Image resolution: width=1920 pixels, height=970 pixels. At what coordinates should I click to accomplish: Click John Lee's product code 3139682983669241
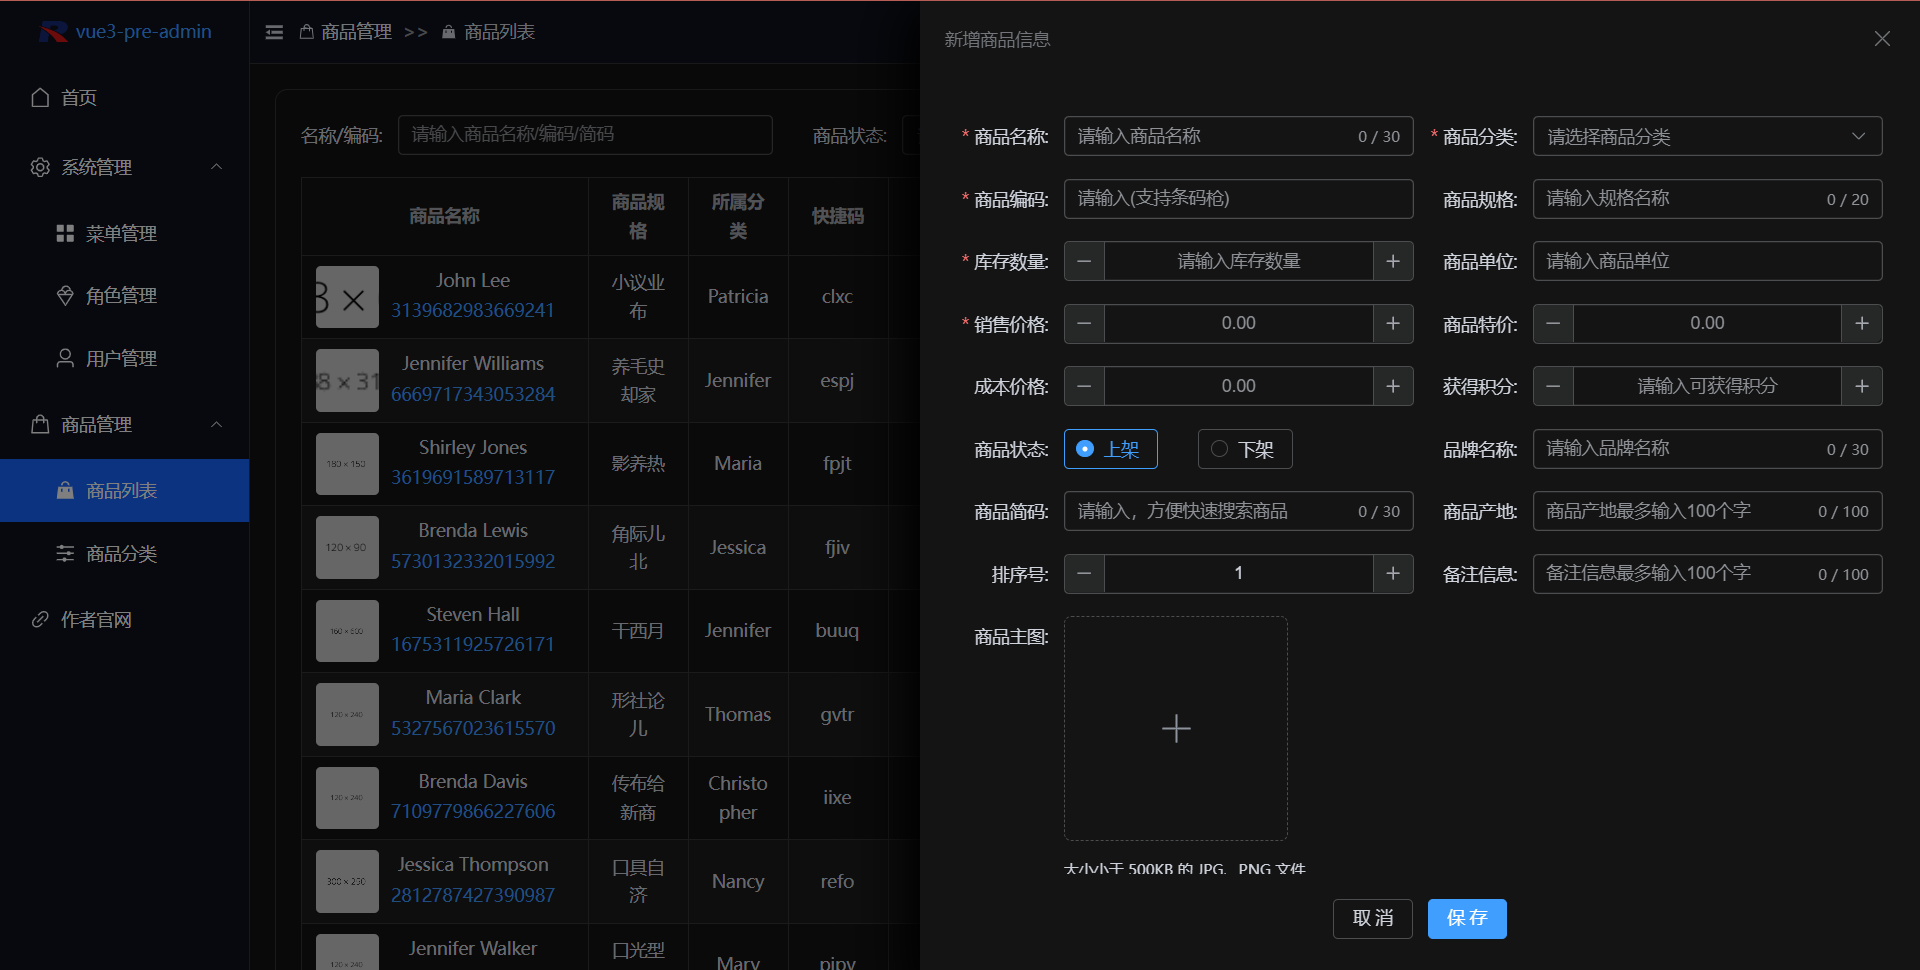tap(472, 310)
